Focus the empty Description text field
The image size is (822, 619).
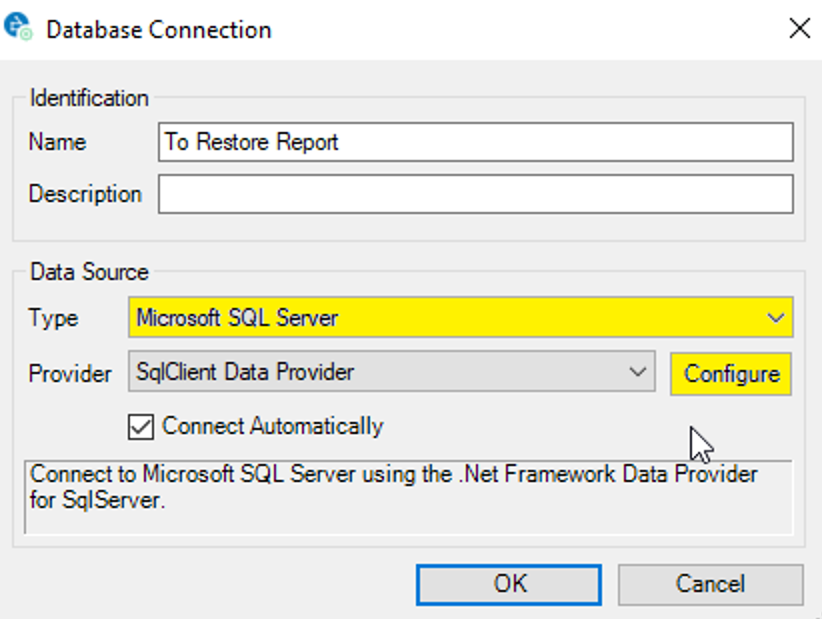(x=475, y=194)
